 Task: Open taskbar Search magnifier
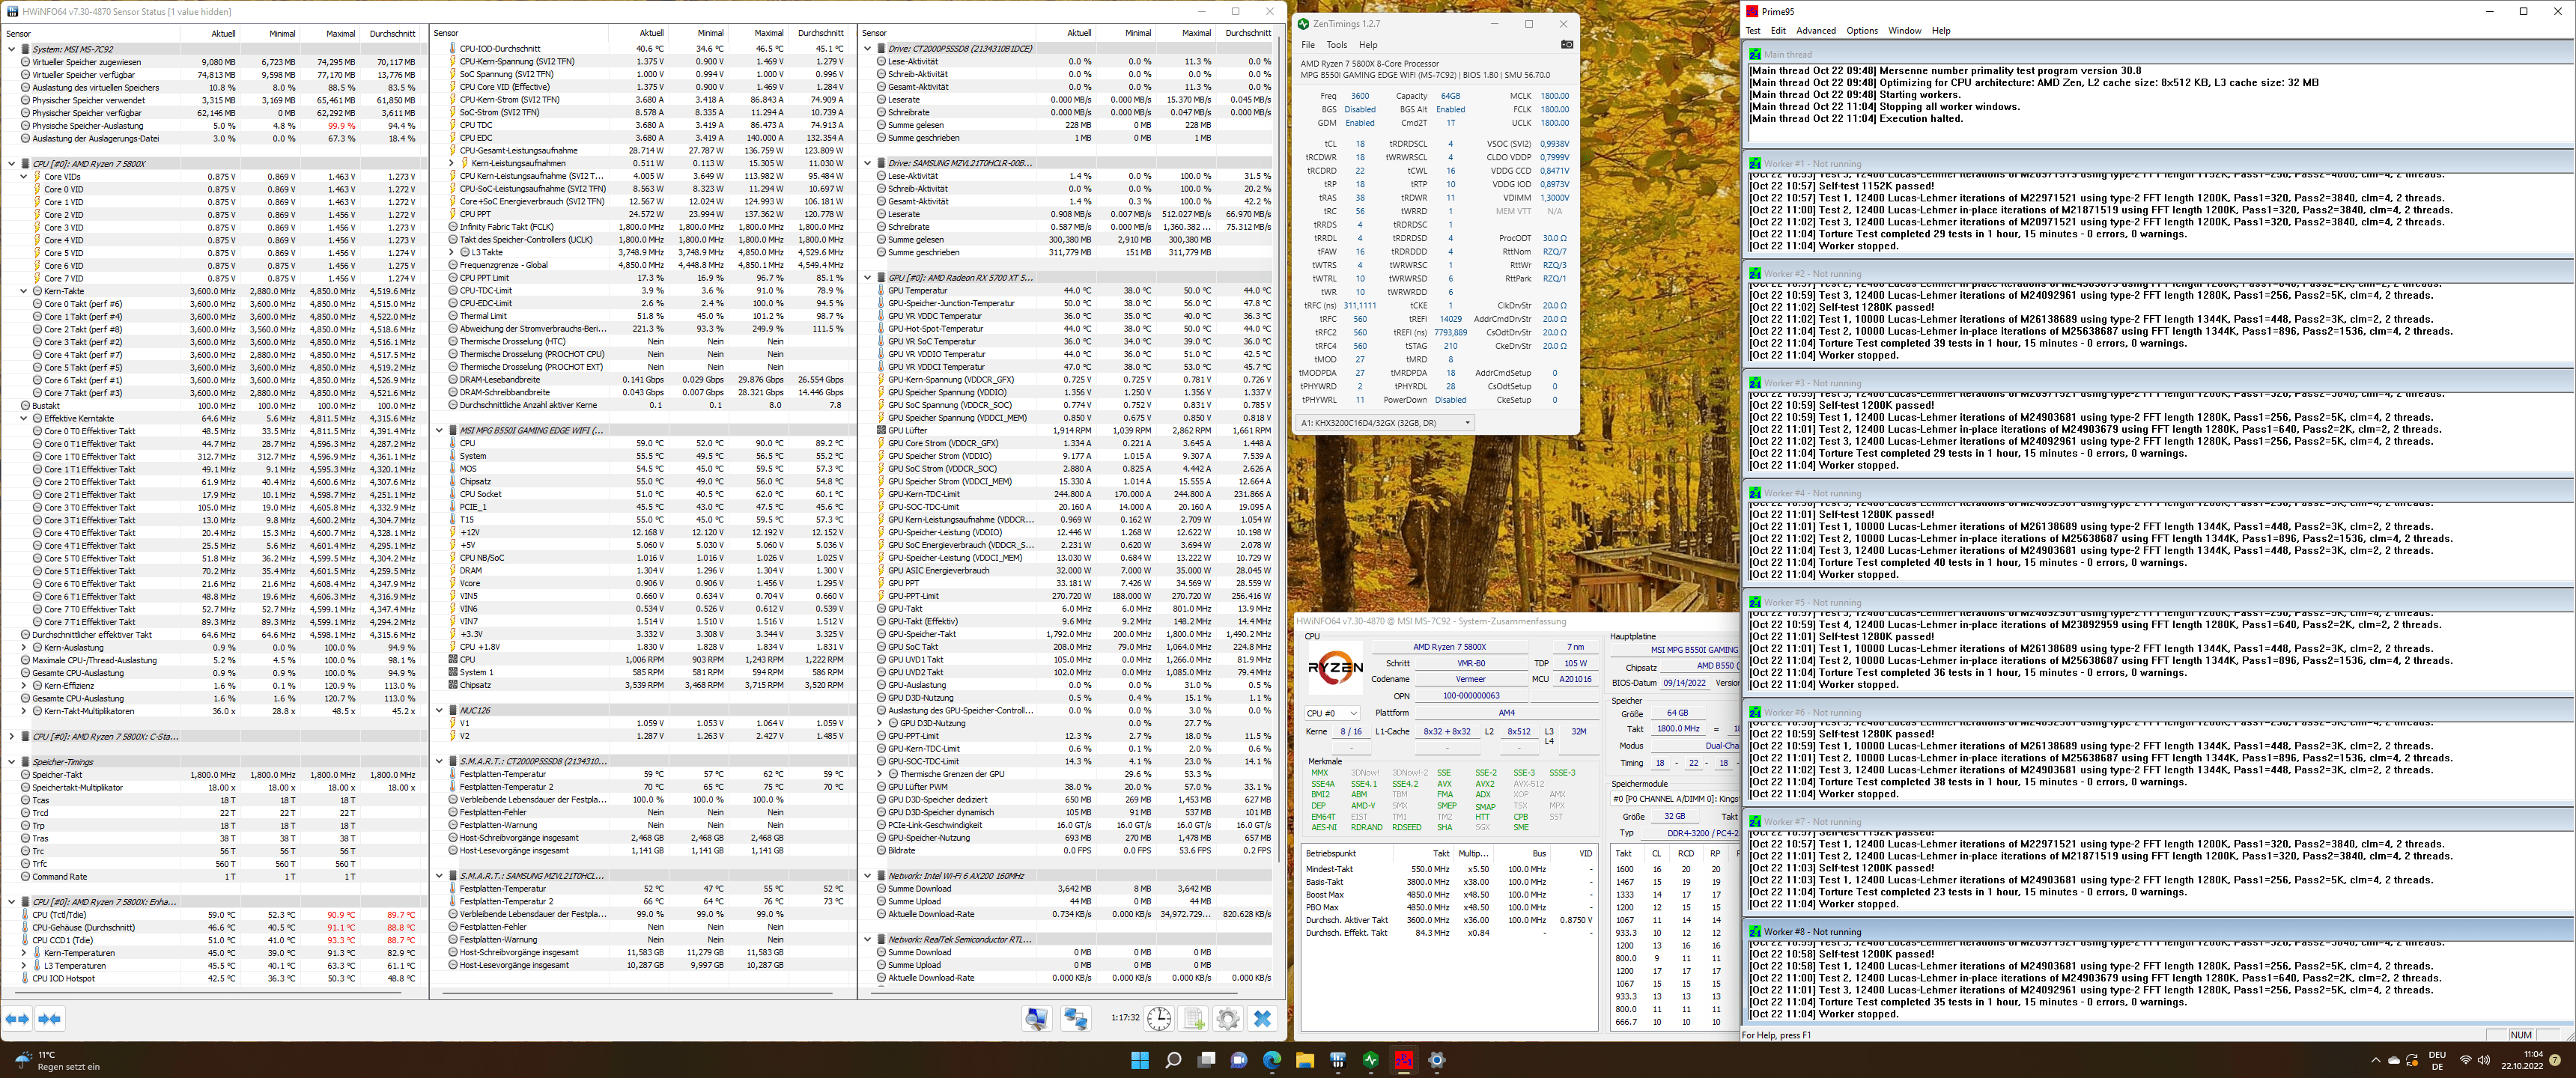pyautogui.click(x=1173, y=1060)
